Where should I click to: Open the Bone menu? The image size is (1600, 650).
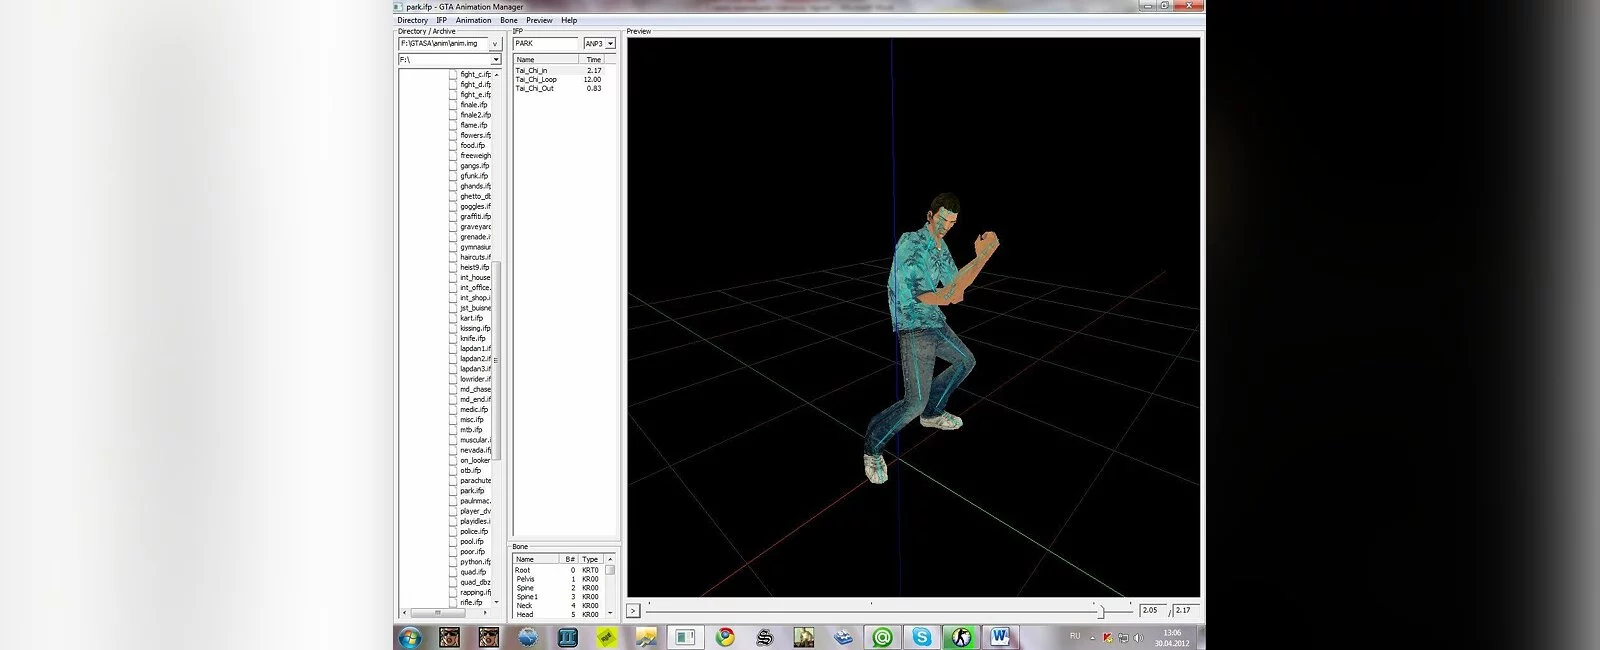(509, 20)
